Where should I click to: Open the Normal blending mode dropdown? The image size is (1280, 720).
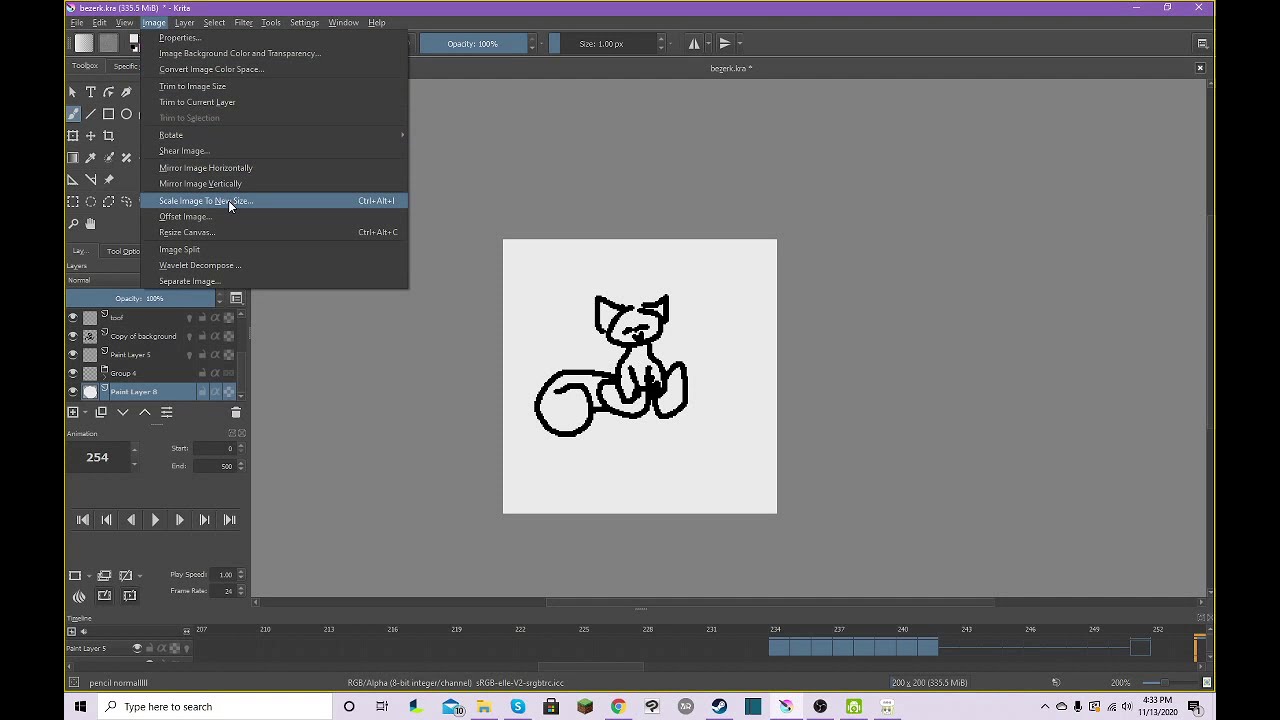point(104,281)
